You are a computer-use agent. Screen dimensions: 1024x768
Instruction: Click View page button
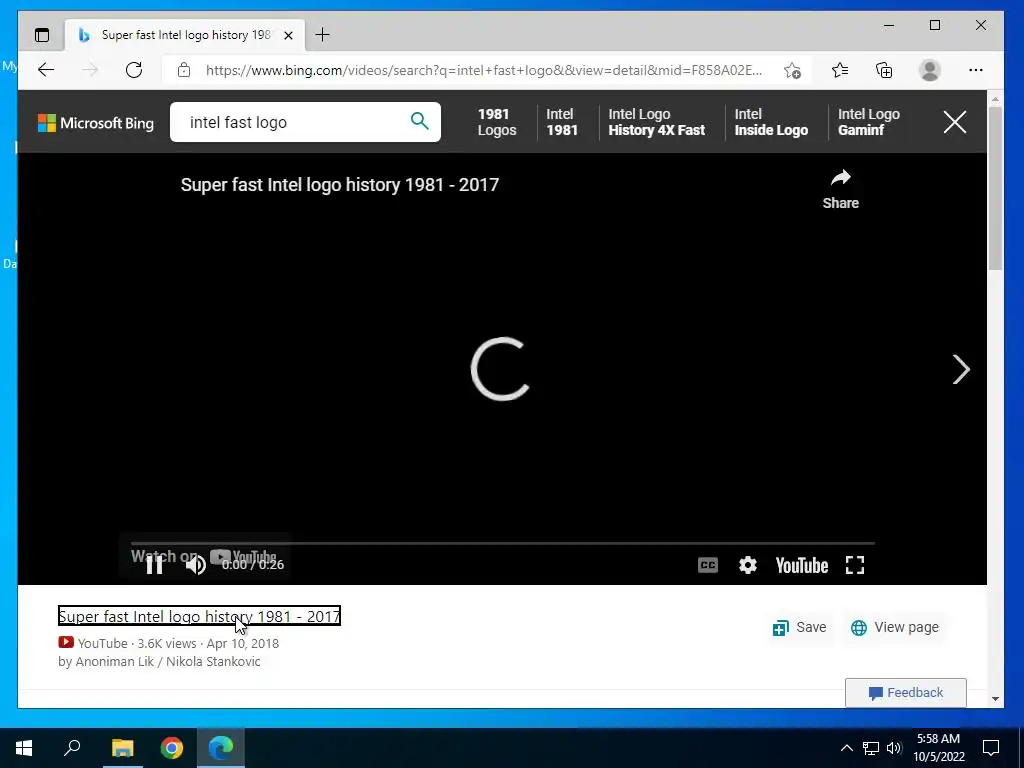(x=895, y=628)
